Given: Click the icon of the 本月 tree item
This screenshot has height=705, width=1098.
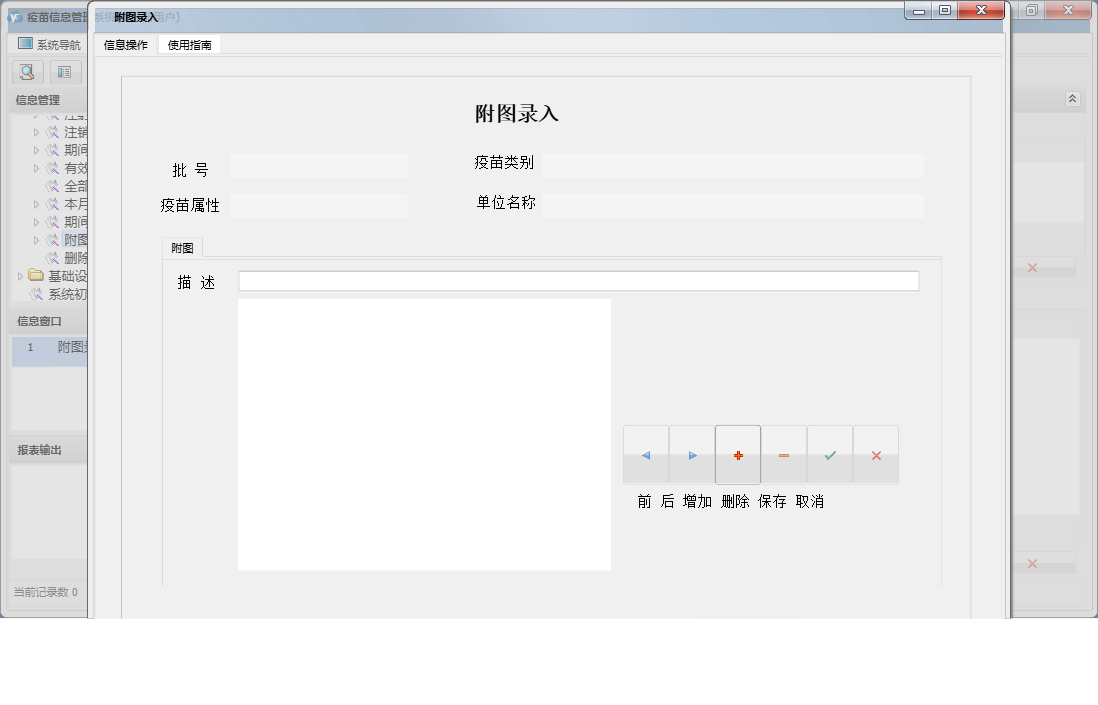Looking at the screenshot, I should (53, 204).
